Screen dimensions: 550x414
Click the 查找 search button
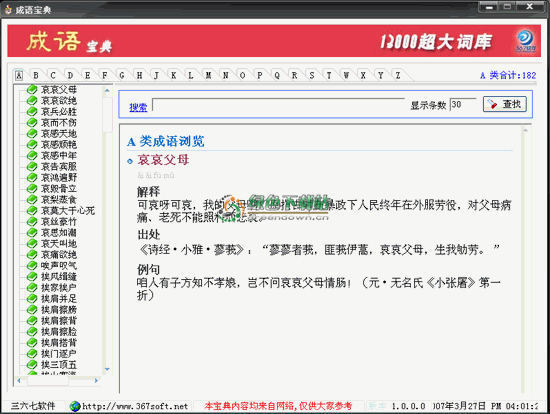click(505, 104)
